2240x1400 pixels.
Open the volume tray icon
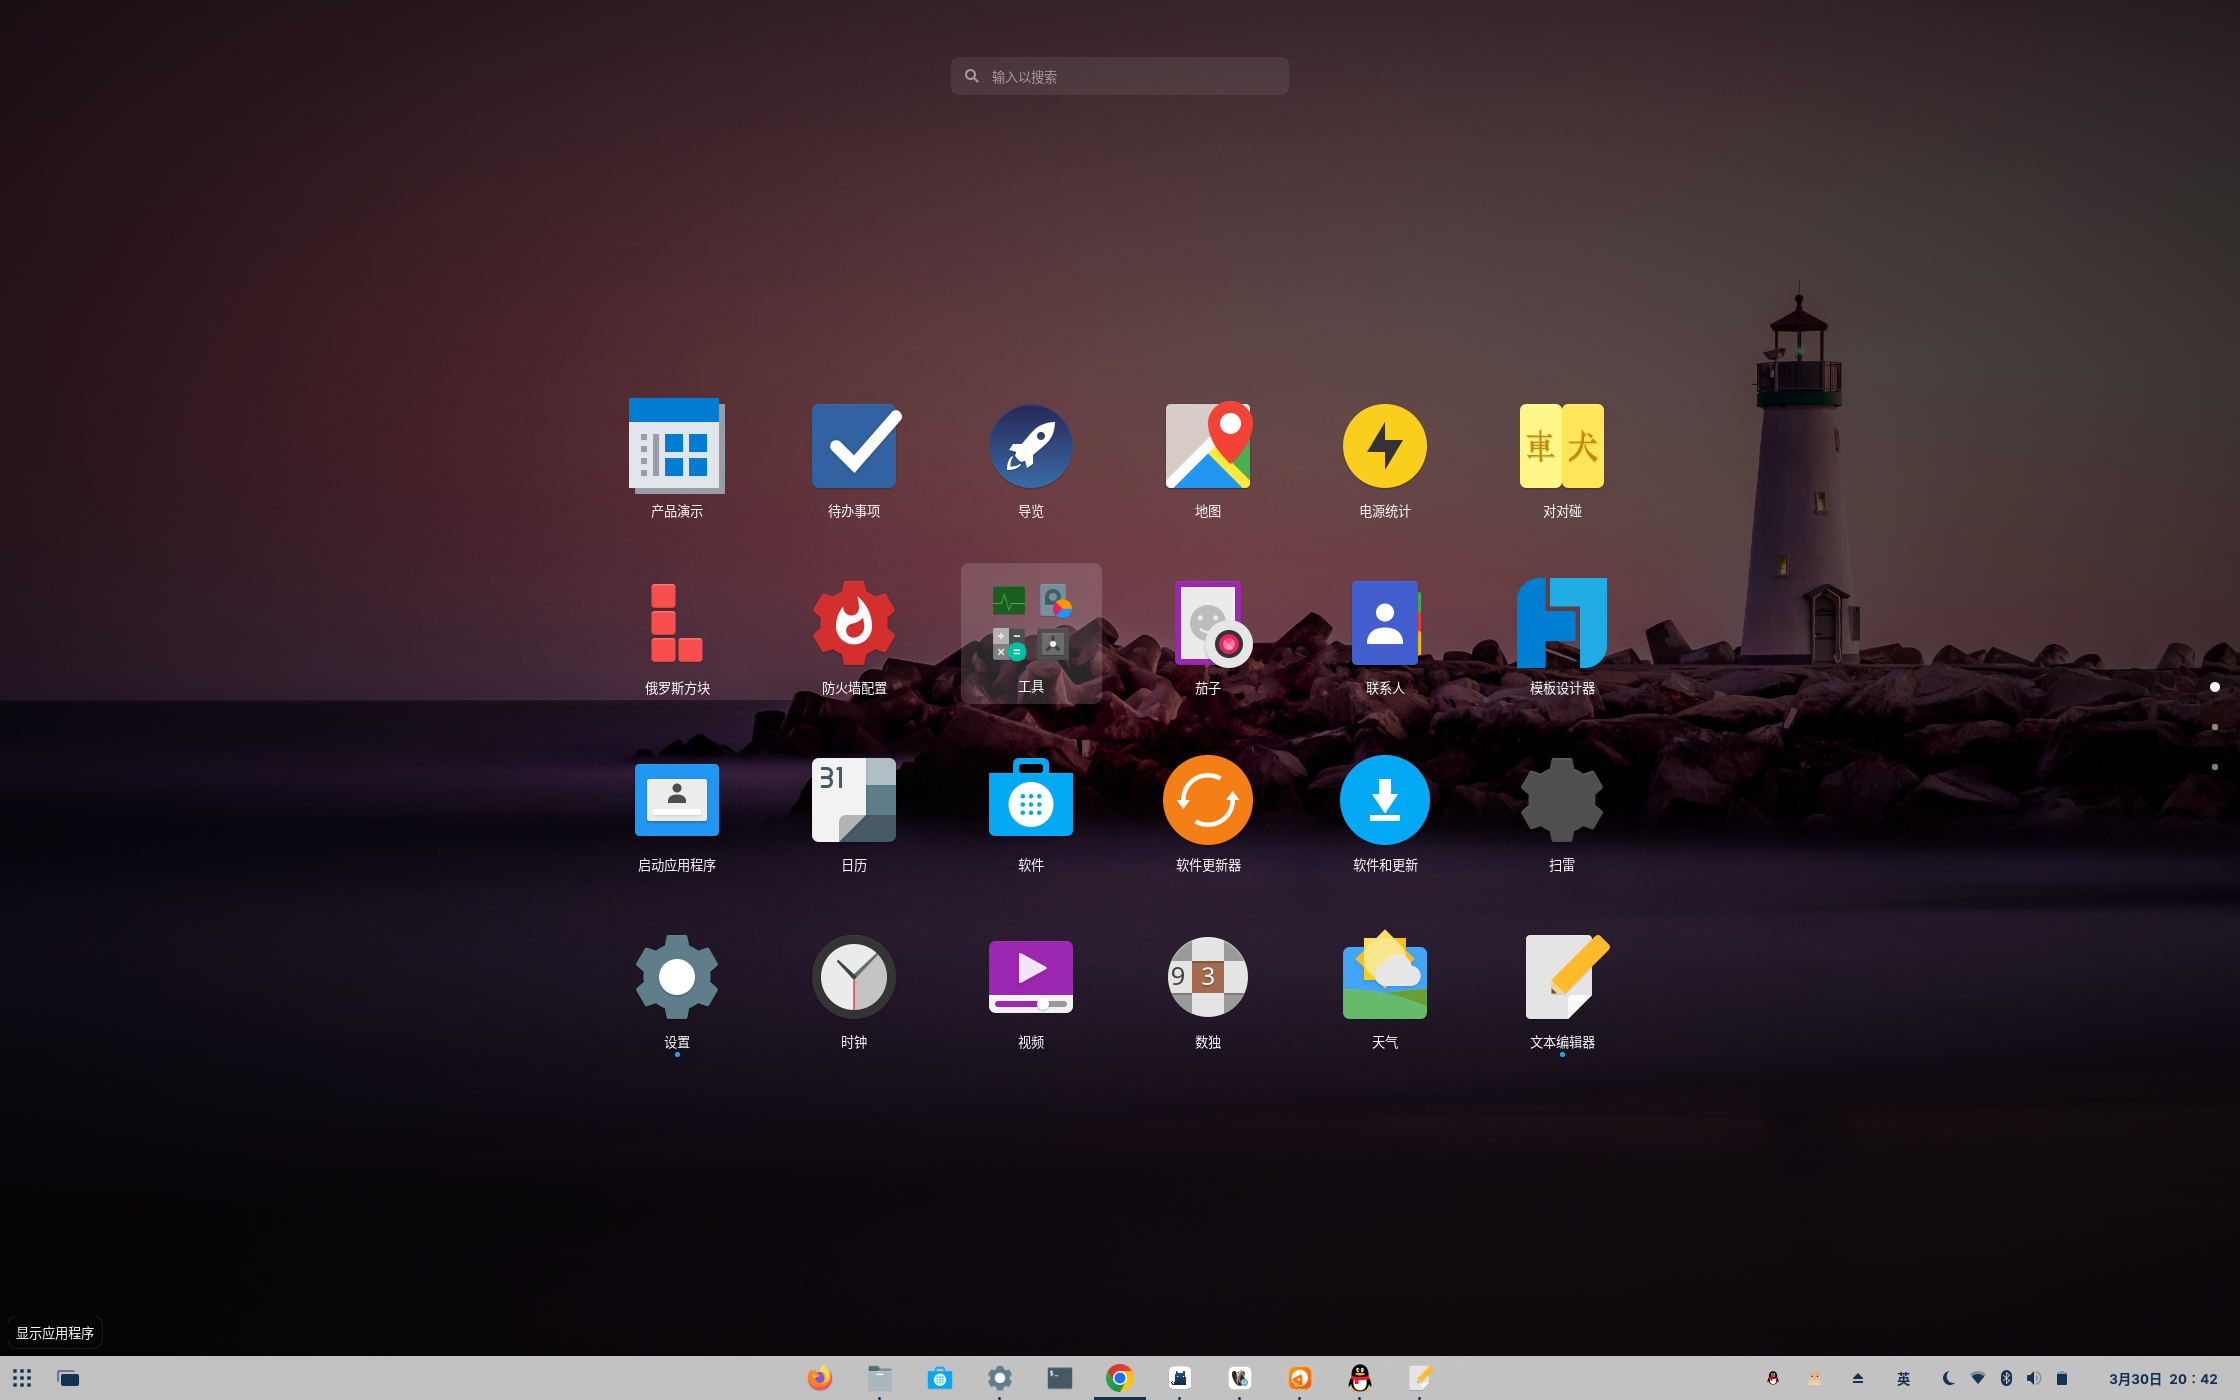click(x=2033, y=1379)
